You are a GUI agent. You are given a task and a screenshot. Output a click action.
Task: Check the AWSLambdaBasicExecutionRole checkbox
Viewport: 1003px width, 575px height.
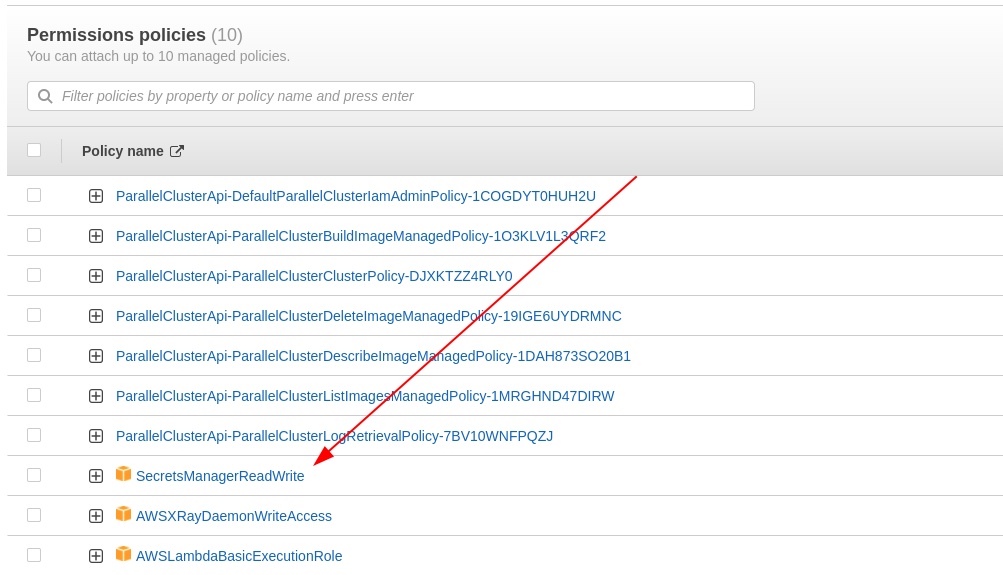34,555
